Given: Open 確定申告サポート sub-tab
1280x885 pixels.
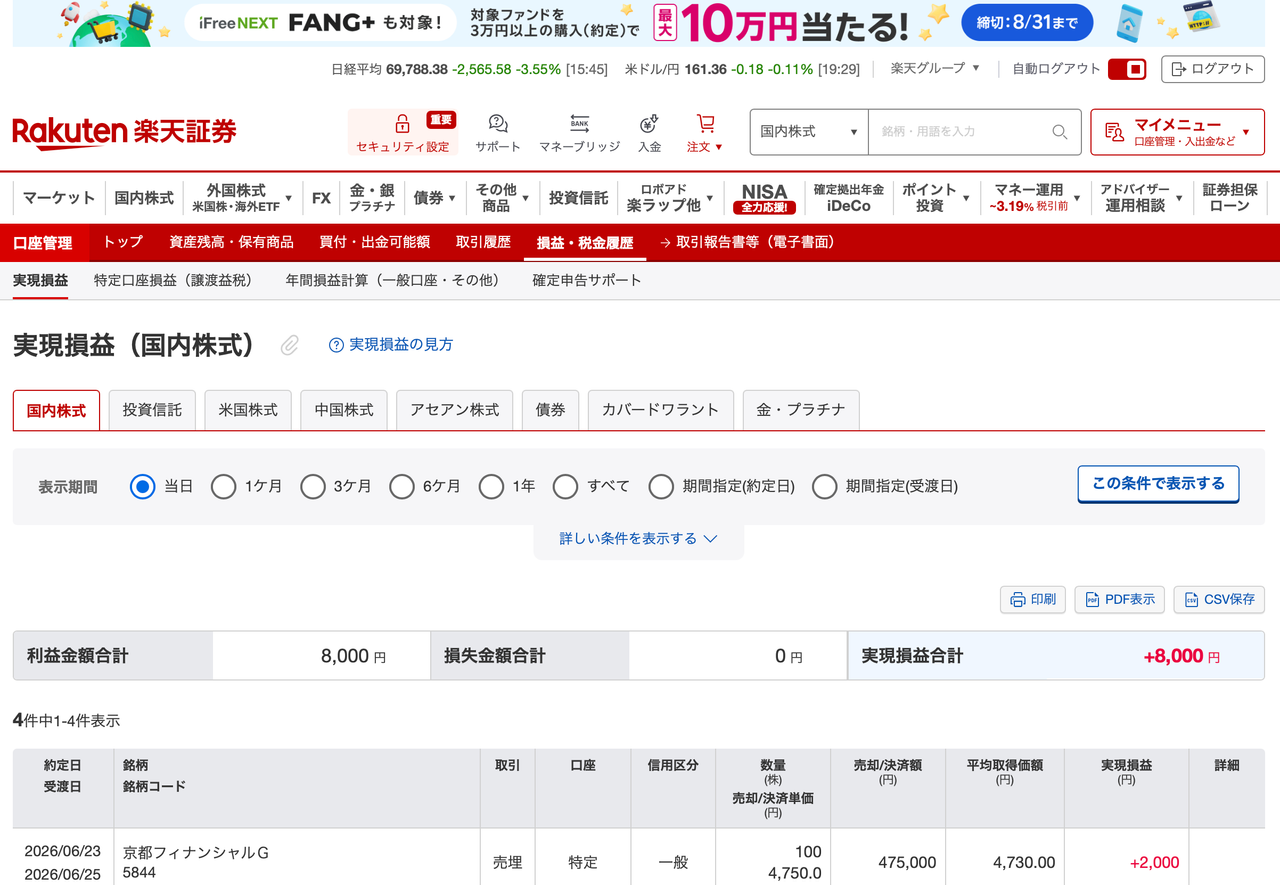Looking at the screenshot, I should pos(587,281).
